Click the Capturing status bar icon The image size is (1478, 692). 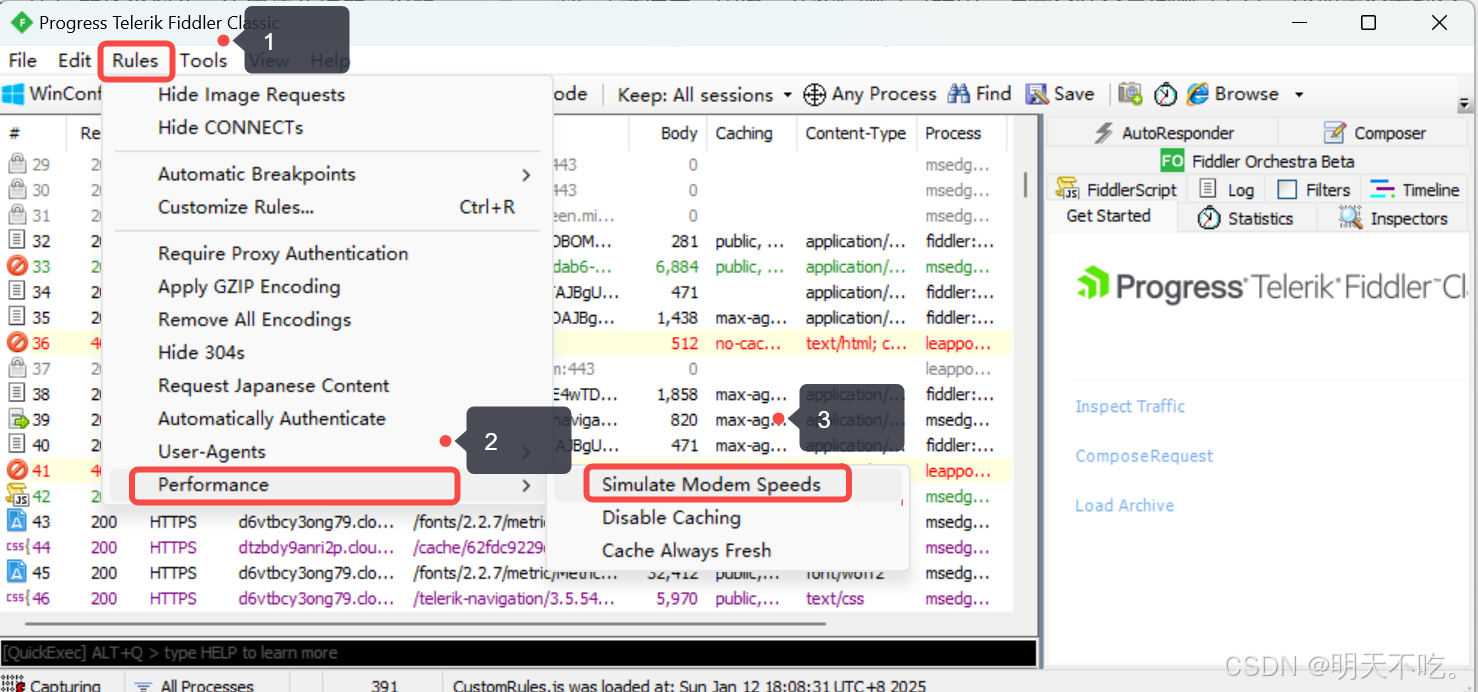click(x=13, y=685)
